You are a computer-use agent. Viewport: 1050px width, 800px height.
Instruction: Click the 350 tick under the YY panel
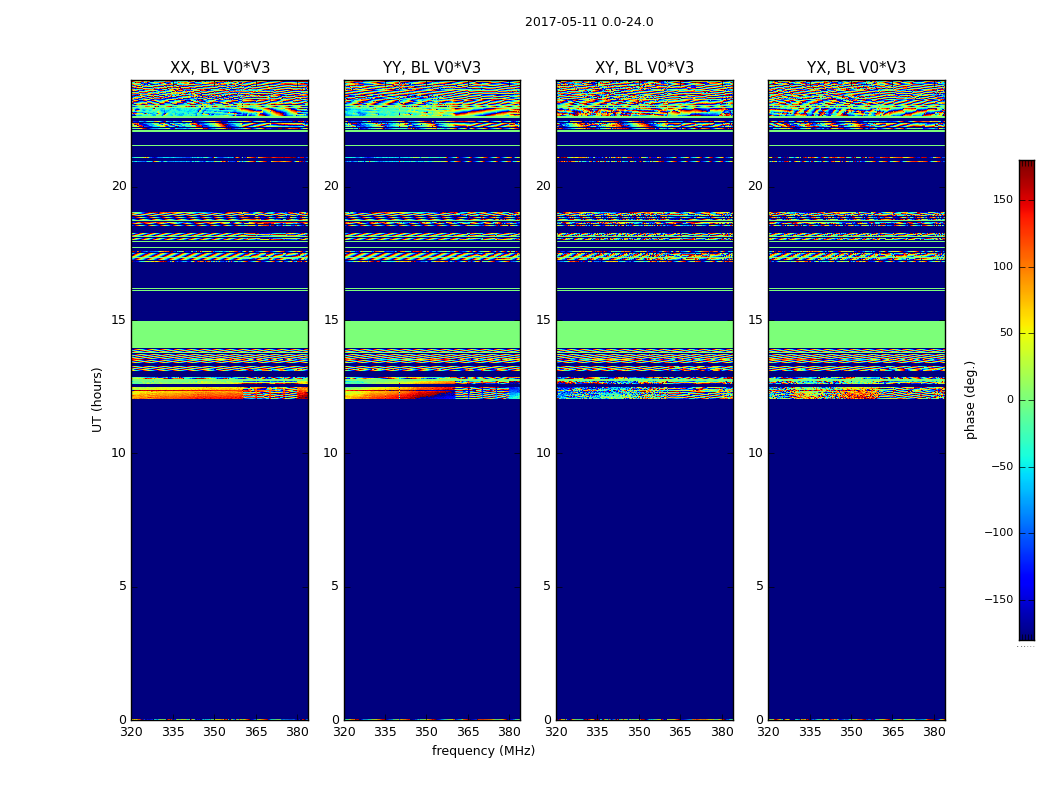(x=426, y=732)
